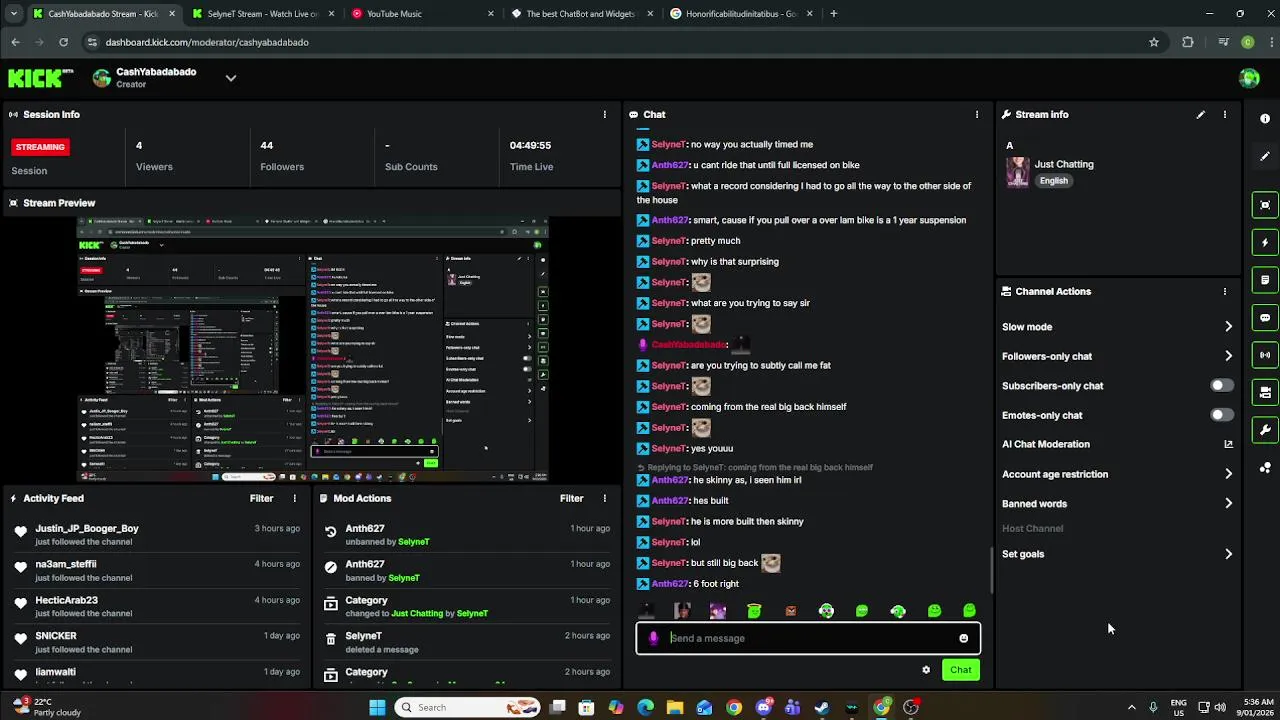
Task: Click the English language tag
Action: [x=1054, y=181]
